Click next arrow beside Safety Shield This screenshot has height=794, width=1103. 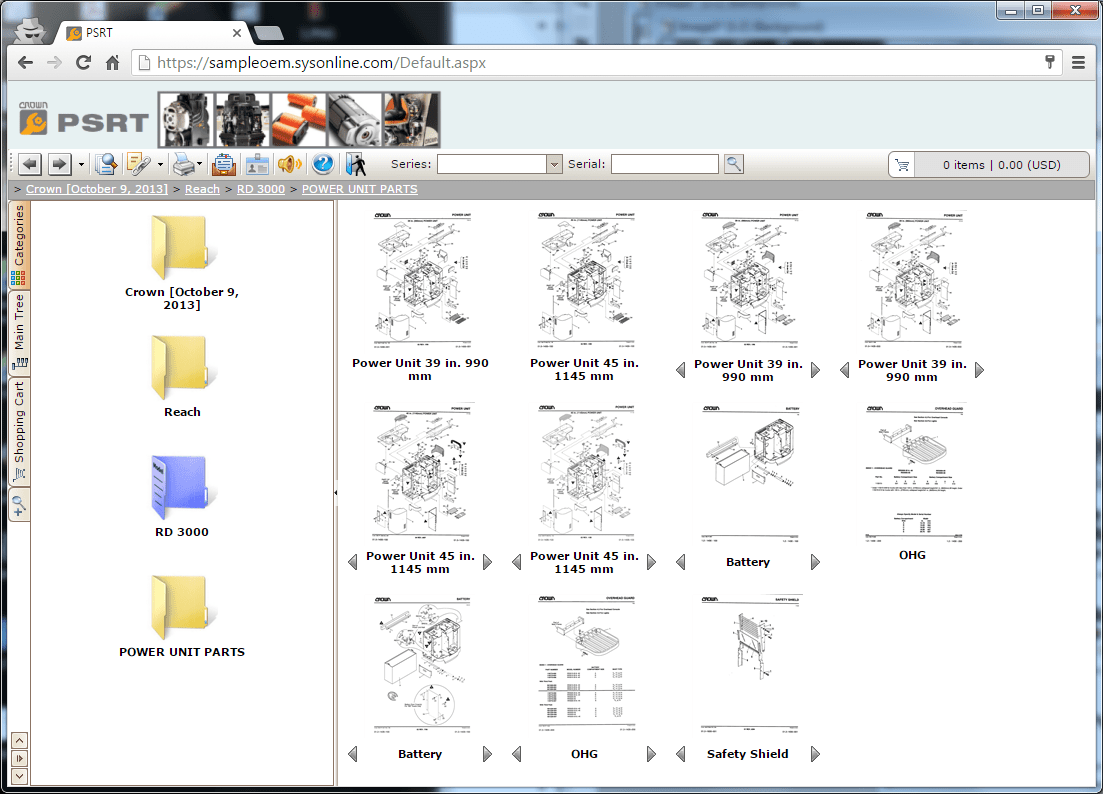click(x=815, y=754)
